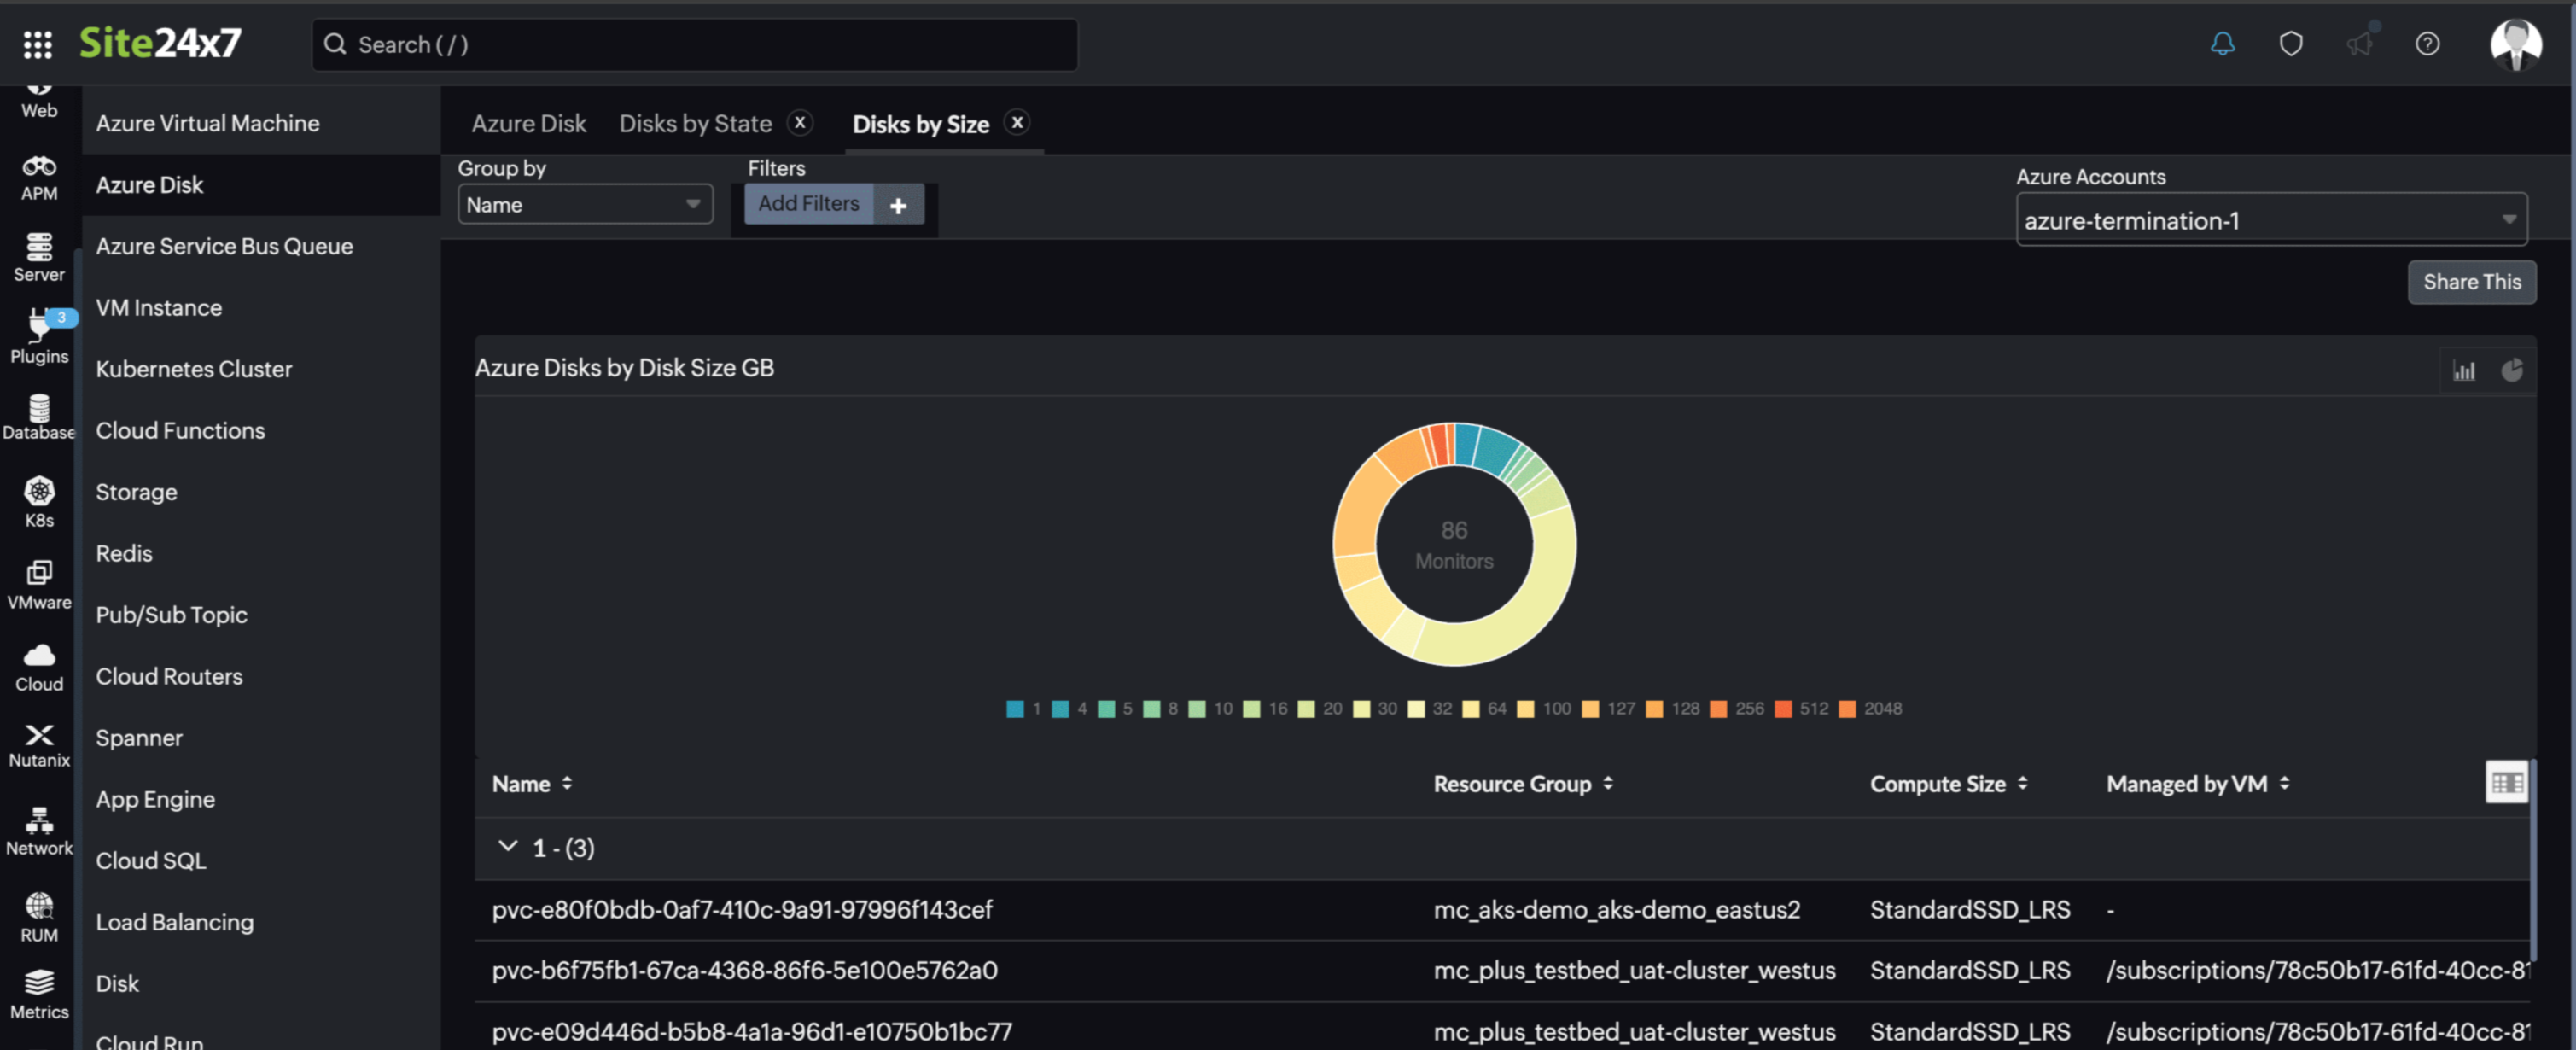Select the K8s icon in the sidebar

[x=38, y=500]
